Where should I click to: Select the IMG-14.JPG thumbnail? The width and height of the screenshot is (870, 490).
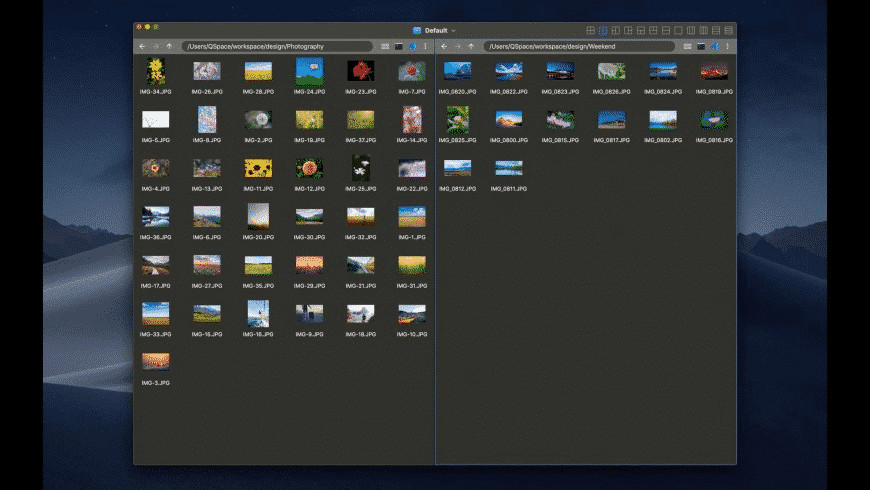tap(412, 119)
